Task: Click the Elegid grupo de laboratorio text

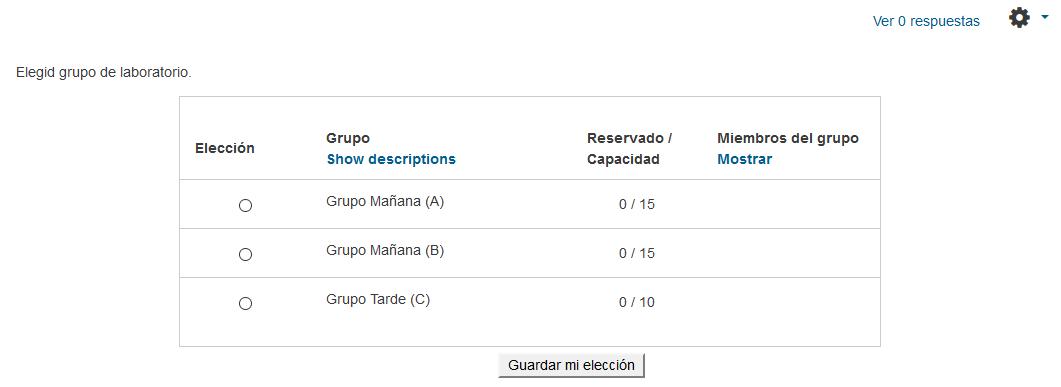Action: 104,72
